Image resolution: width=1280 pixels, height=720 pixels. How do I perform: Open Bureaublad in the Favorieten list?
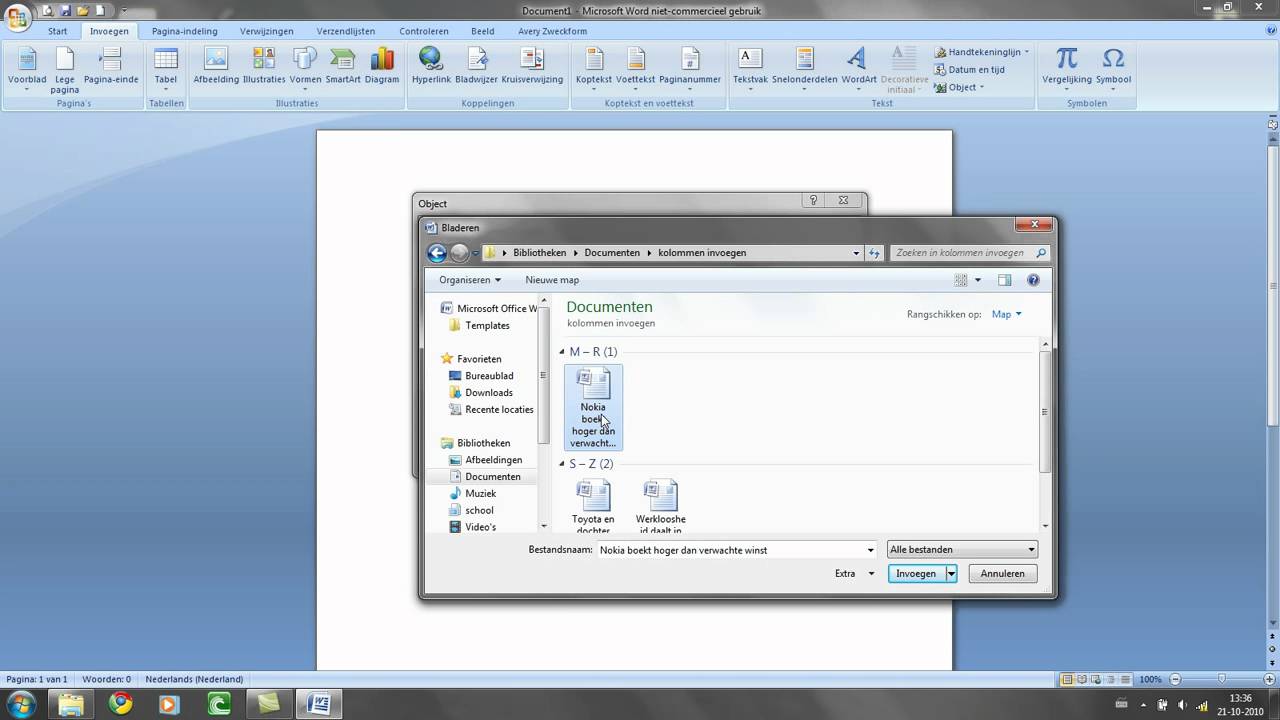tap(489, 376)
